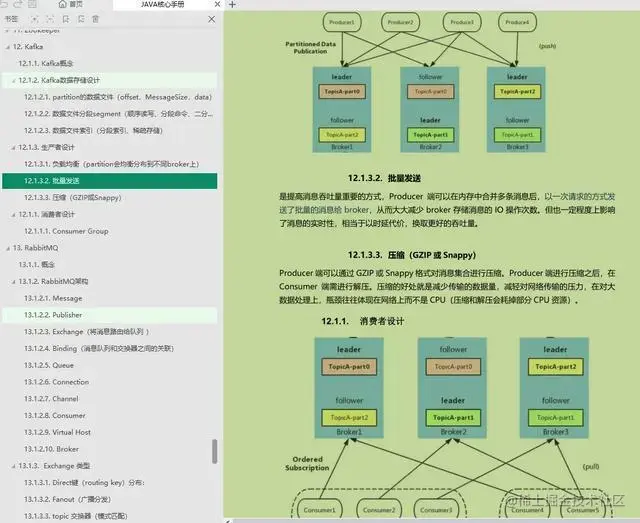640x523 pixels.
Task: Expand all bookmarks icon
Action: pos(35,19)
